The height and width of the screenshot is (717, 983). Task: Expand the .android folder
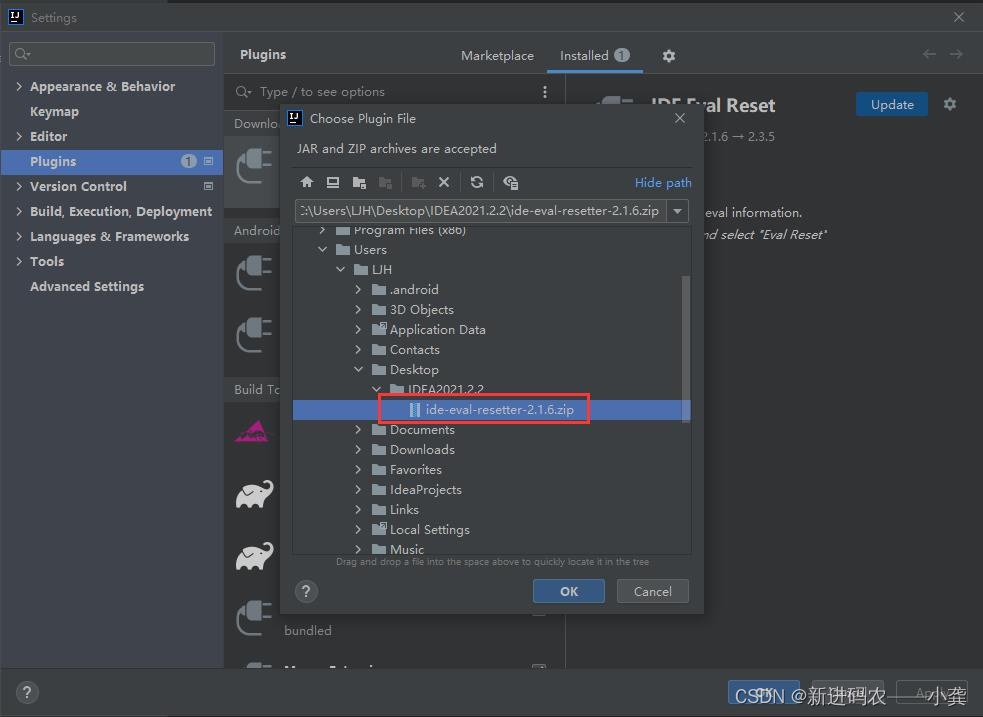(x=358, y=290)
